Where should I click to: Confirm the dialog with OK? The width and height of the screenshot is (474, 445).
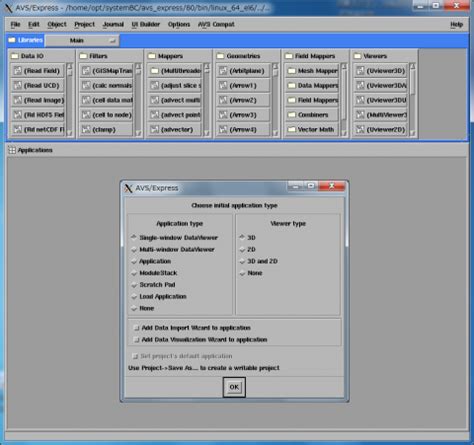point(234,387)
